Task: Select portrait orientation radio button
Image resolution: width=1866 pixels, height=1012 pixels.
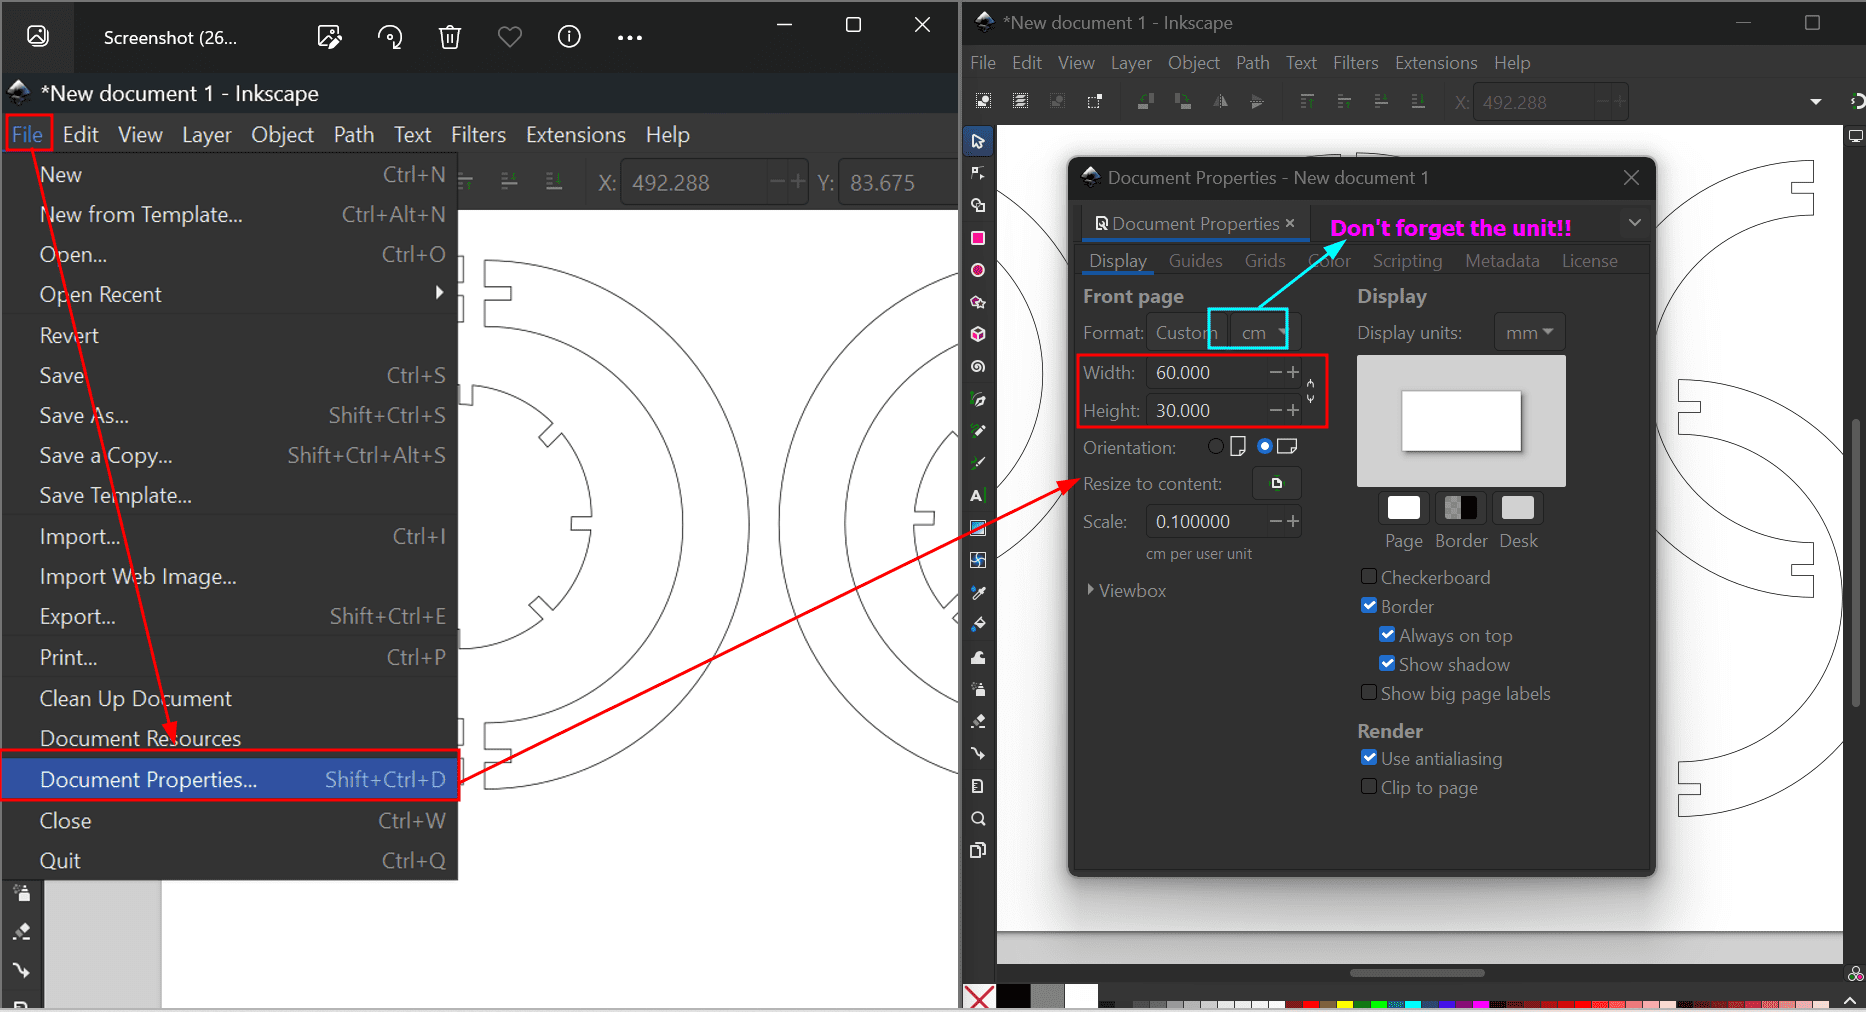Action: [x=1215, y=446]
